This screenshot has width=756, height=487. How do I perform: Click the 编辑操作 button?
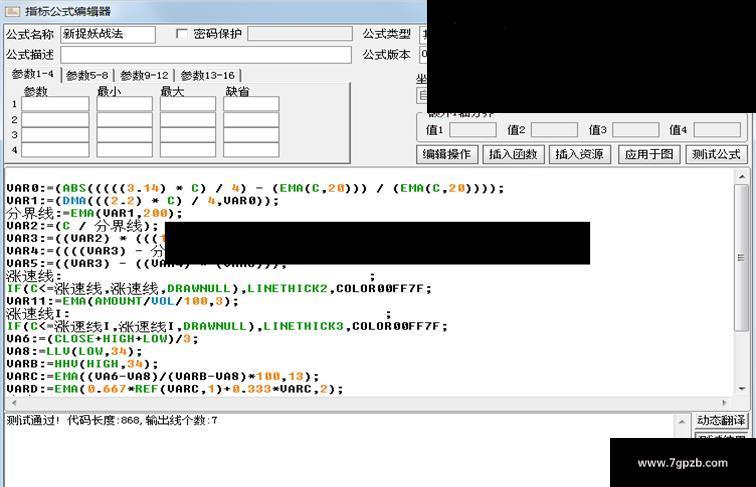(x=446, y=154)
